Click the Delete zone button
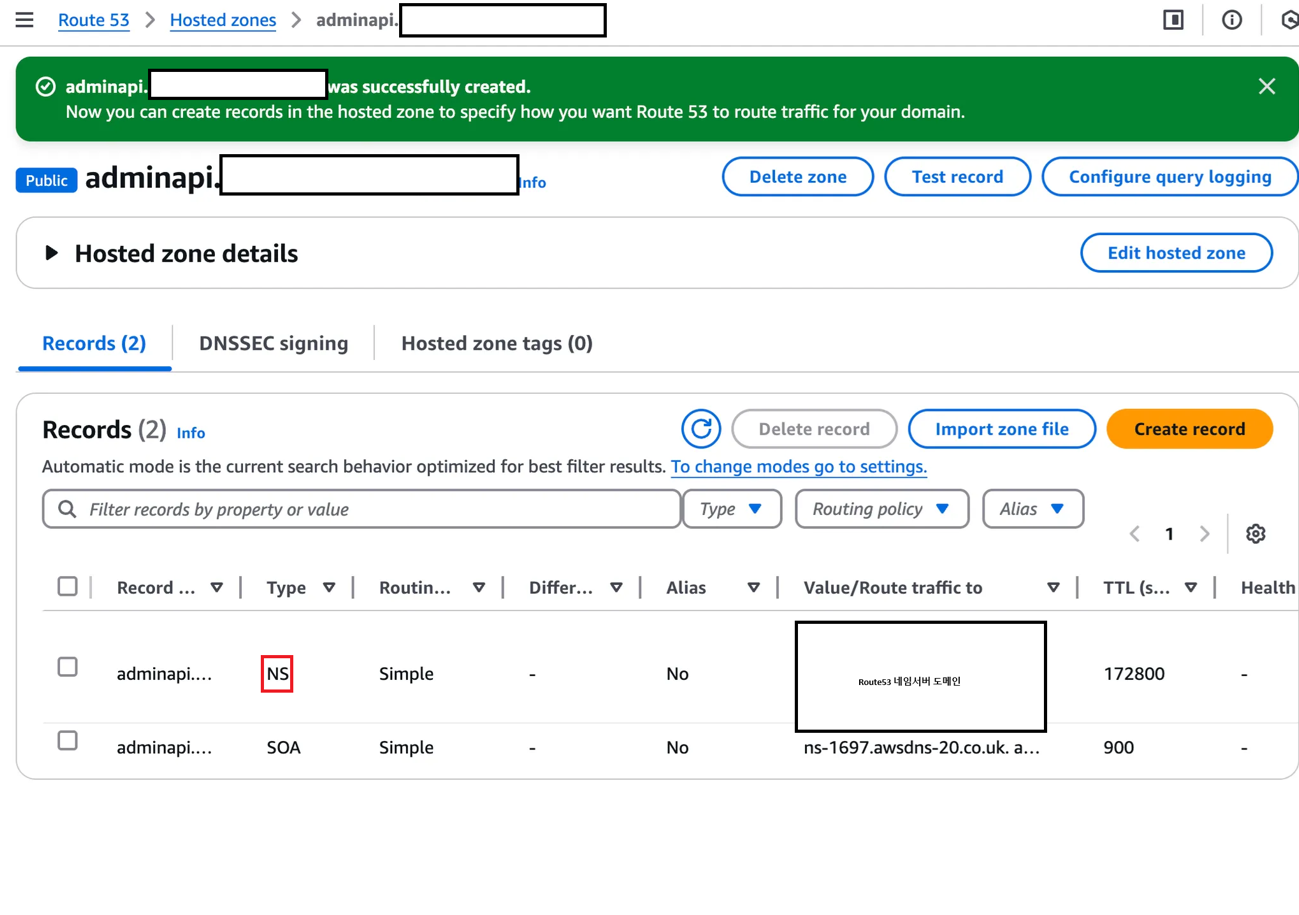This screenshot has width=1299, height=915. (798, 176)
